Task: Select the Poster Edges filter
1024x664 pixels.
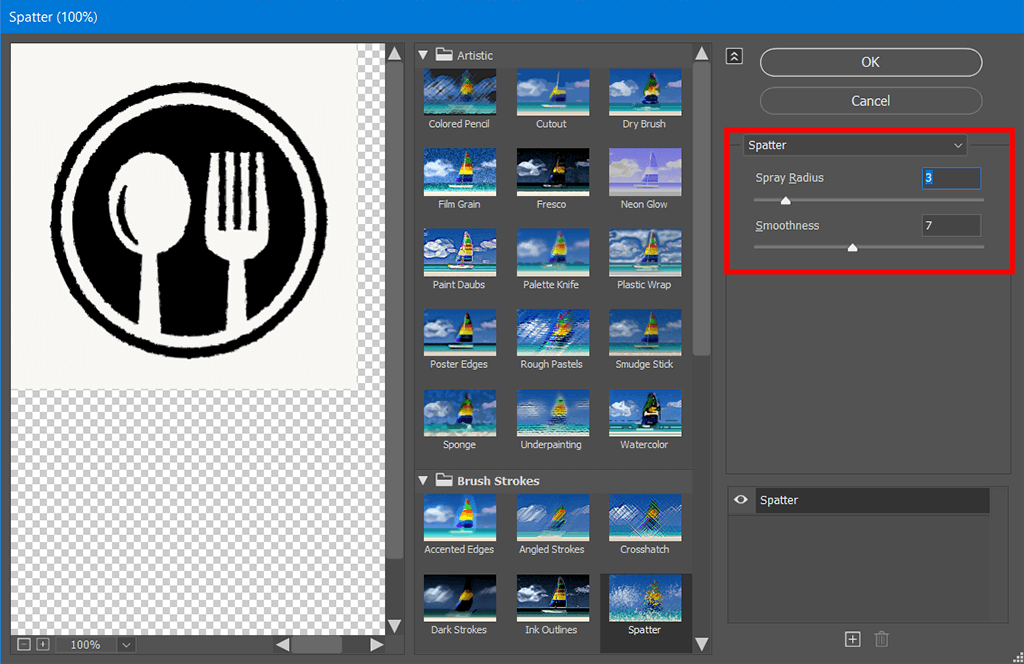Action: tap(459, 333)
